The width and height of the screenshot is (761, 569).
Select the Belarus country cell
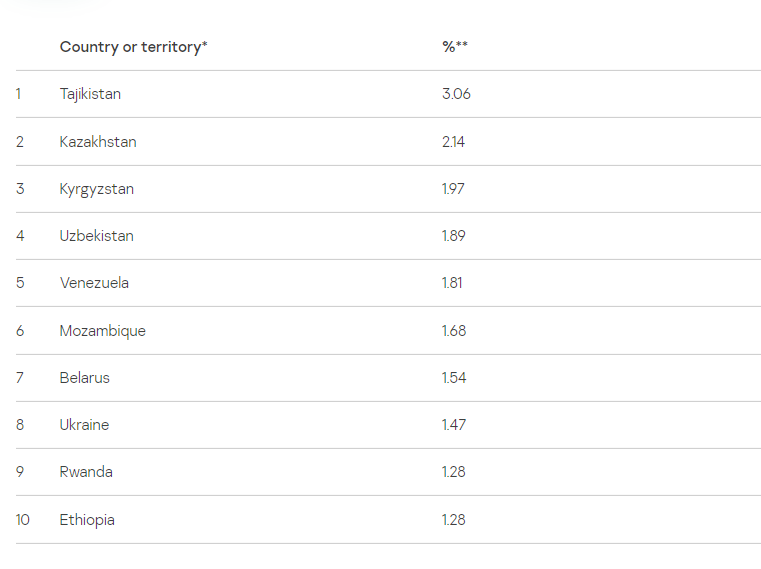pyautogui.click(x=84, y=378)
